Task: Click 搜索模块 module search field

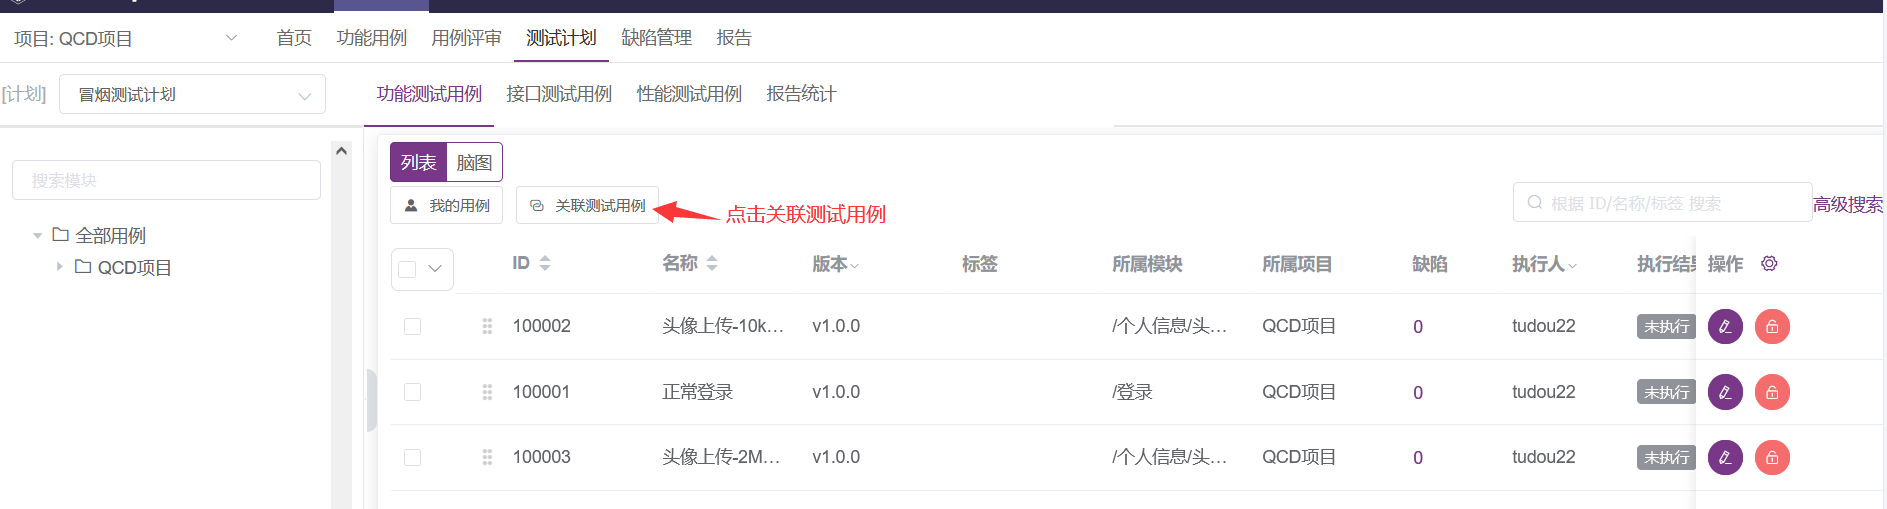Action: pos(166,180)
